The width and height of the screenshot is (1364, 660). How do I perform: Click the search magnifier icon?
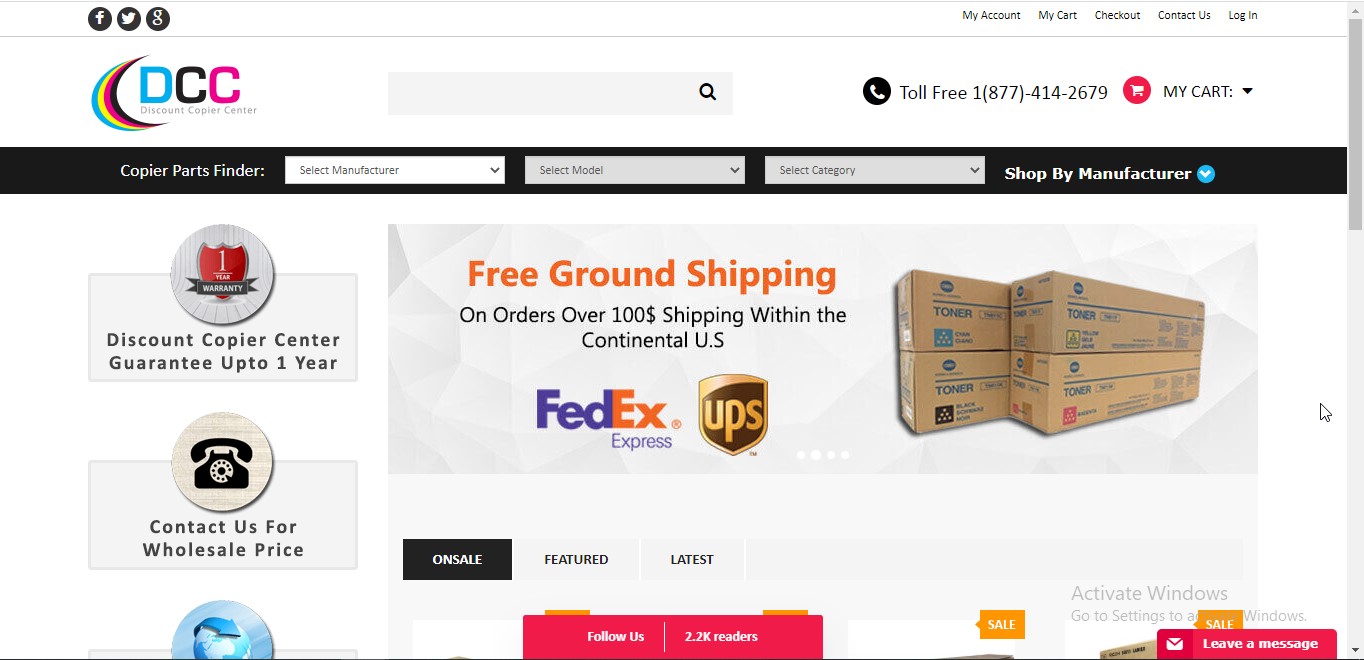click(x=708, y=92)
